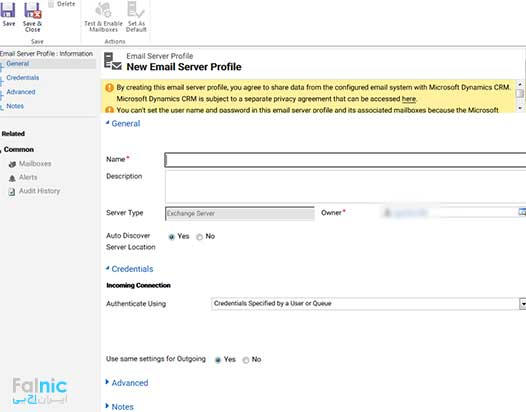
Task: Click into the Name input field
Action: 345,160
